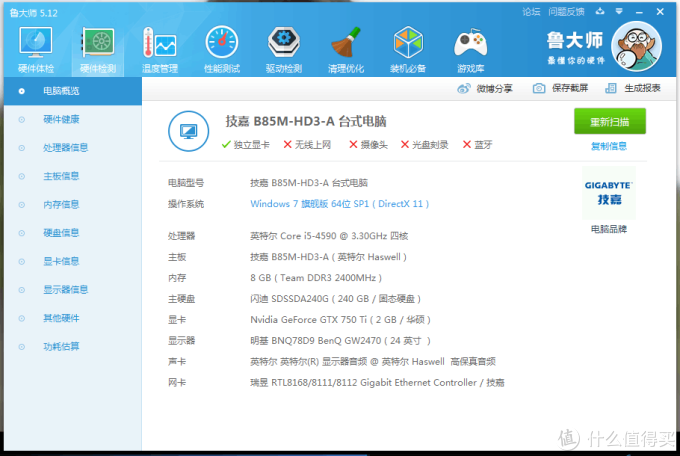Launch 性能测试 performance test gauge icon

(x=222, y=49)
